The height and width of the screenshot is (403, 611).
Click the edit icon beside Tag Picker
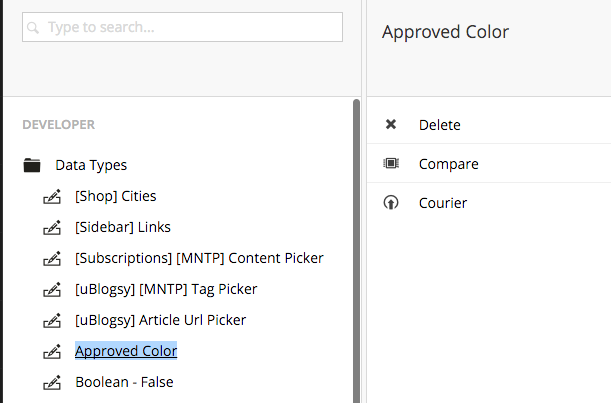coord(52,289)
